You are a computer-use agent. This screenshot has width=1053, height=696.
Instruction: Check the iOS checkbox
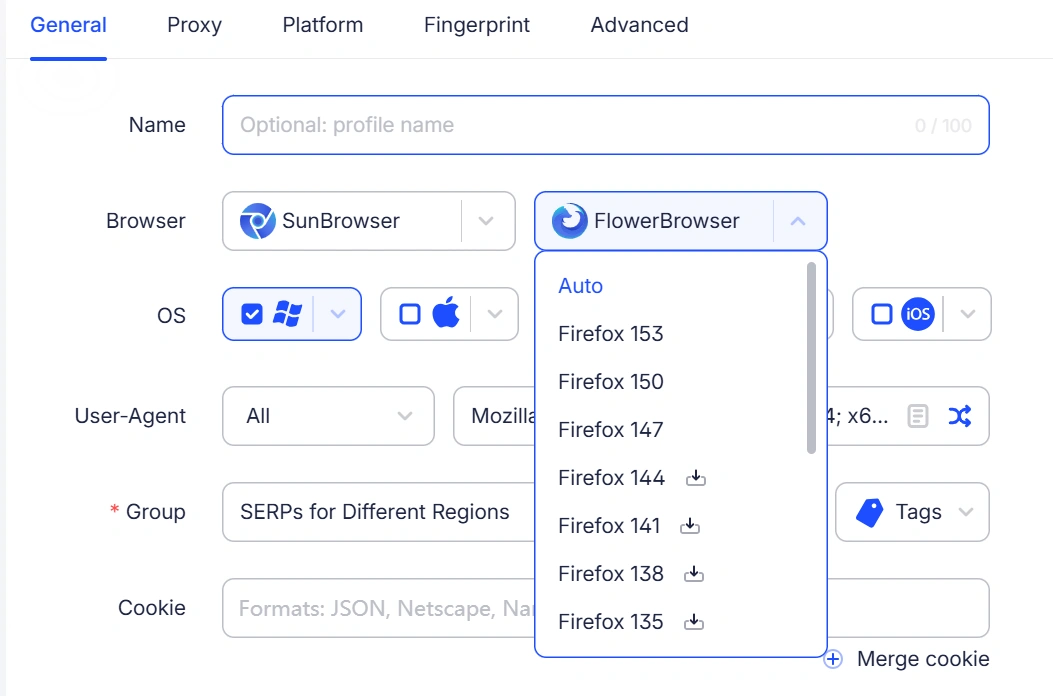coord(882,314)
